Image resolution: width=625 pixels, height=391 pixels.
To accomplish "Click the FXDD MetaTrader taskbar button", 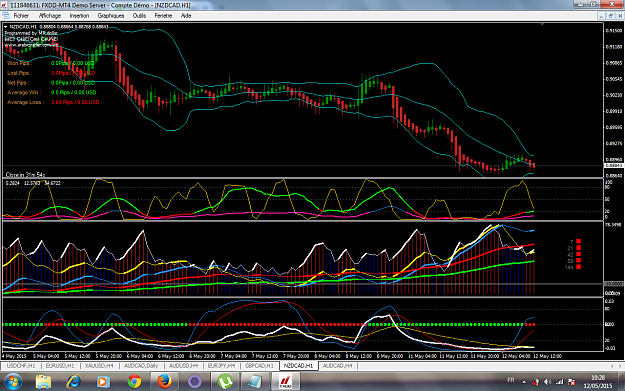I will tap(285, 382).
